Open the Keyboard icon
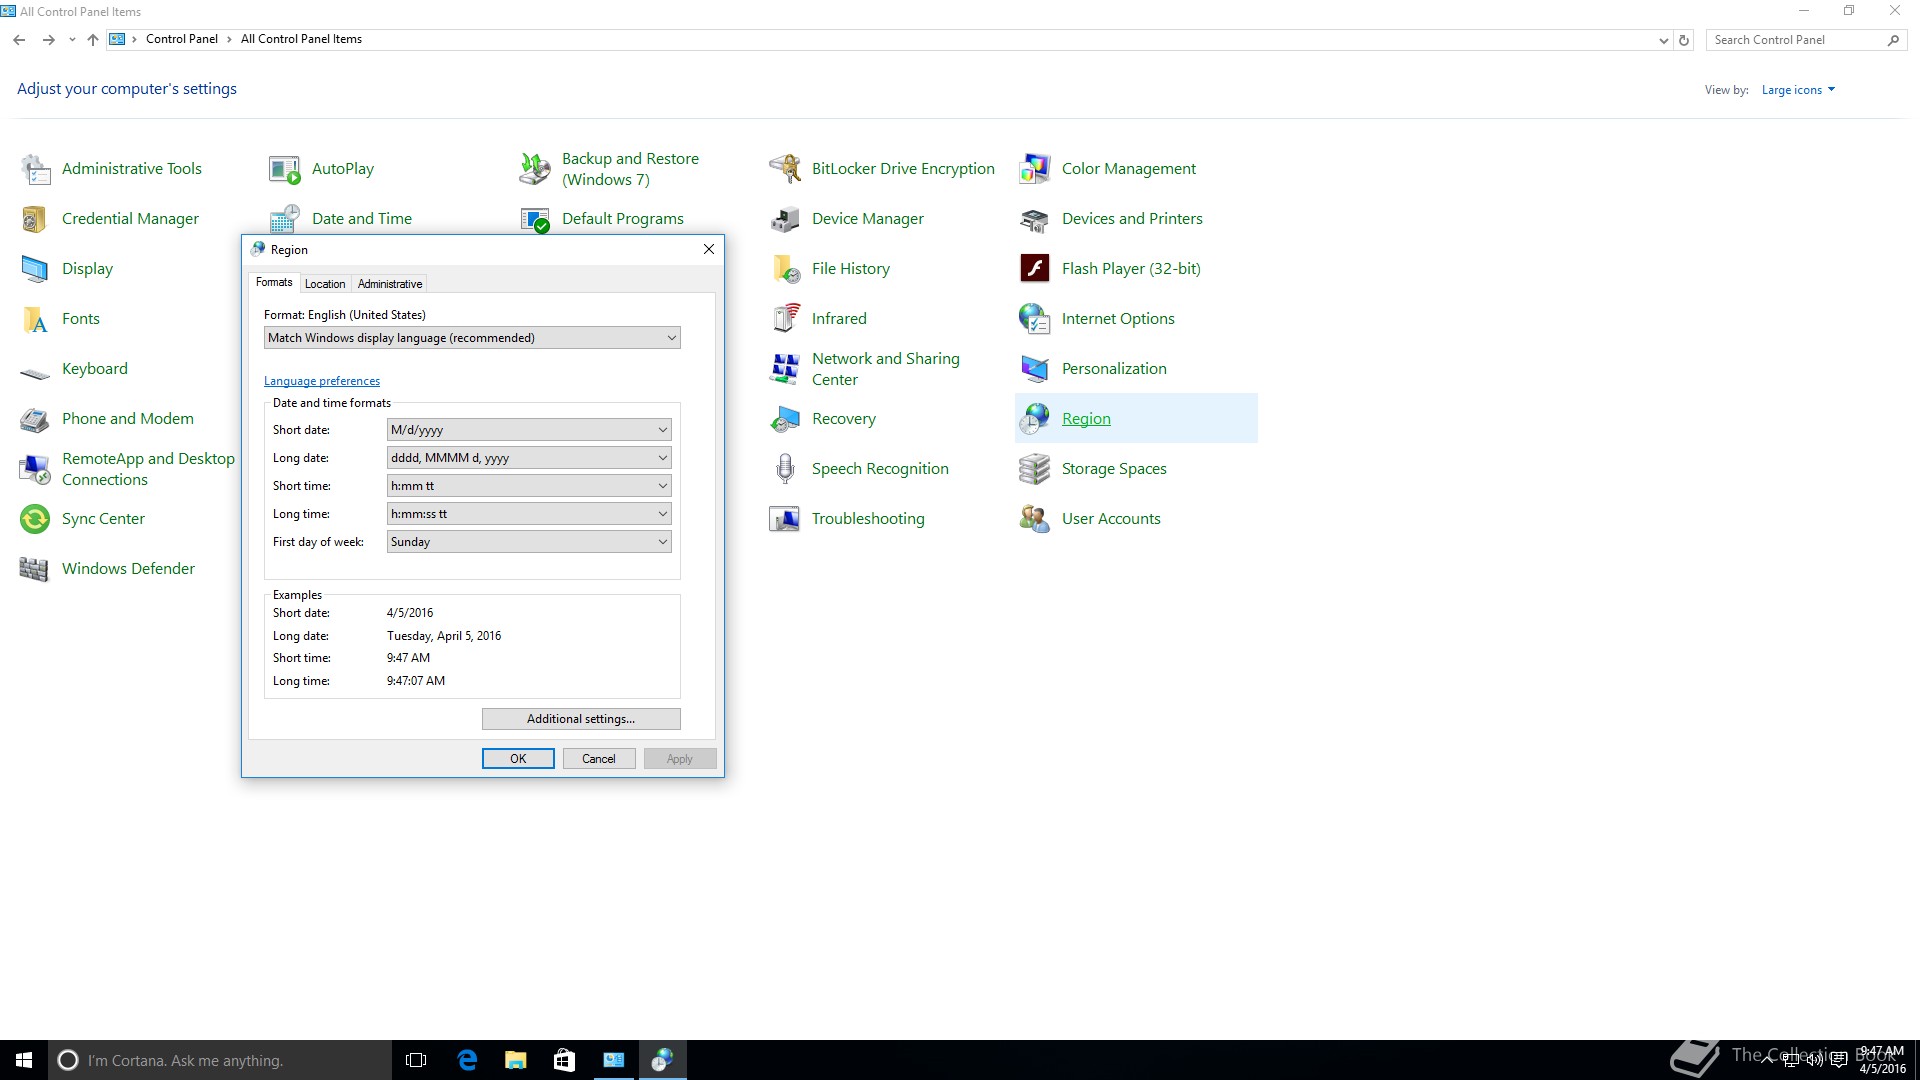 (35, 372)
